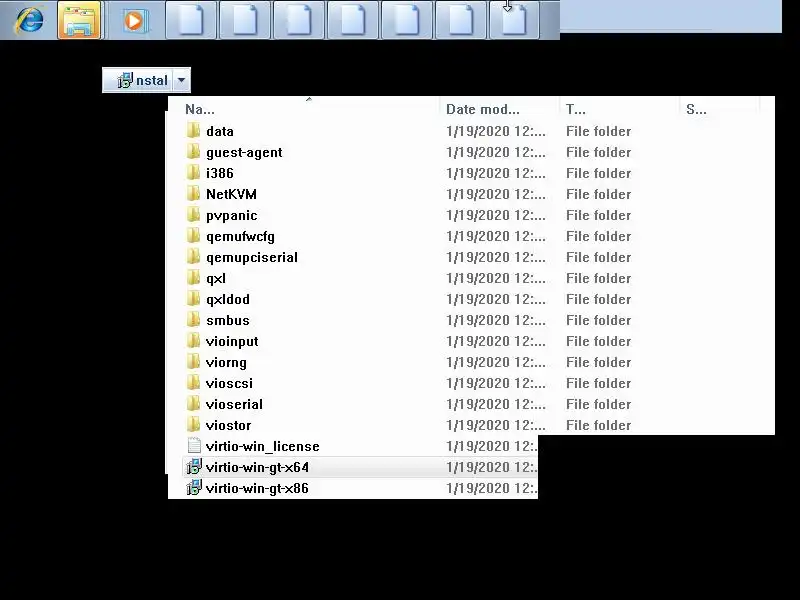The height and width of the screenshot is (600, 800).
Task: Sort files by Date modified column
Action: coord(483,109)
